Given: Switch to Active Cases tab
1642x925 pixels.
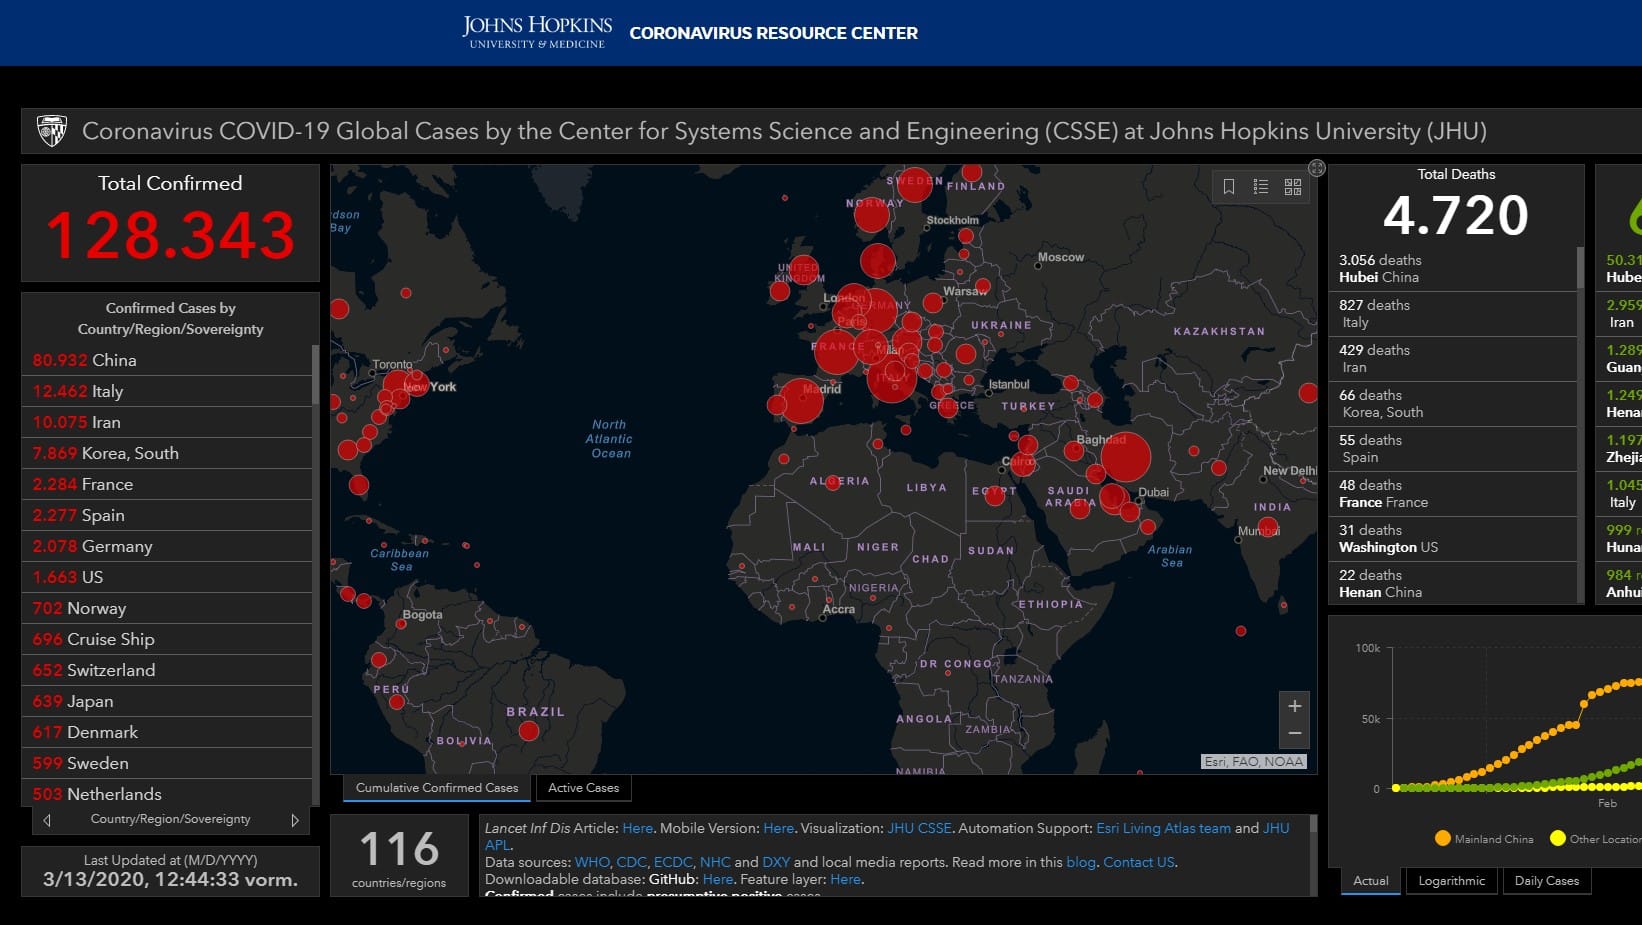Looking at the screenshot, I should pyautogui.click(x=583, y=788).
